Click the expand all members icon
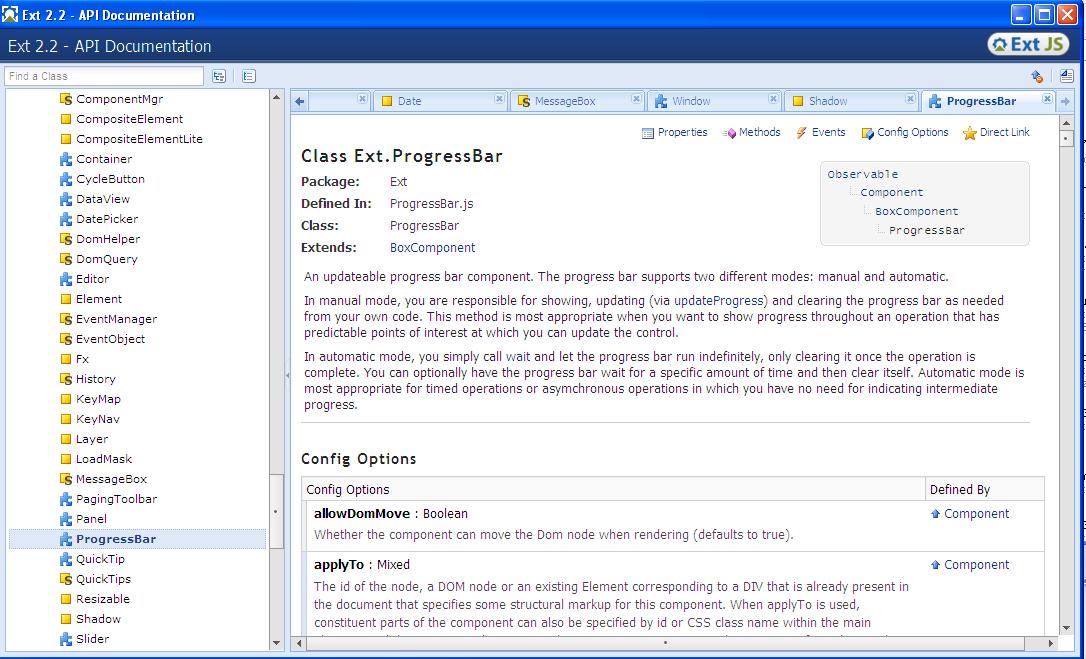1086x659 pixels. 1067,76
